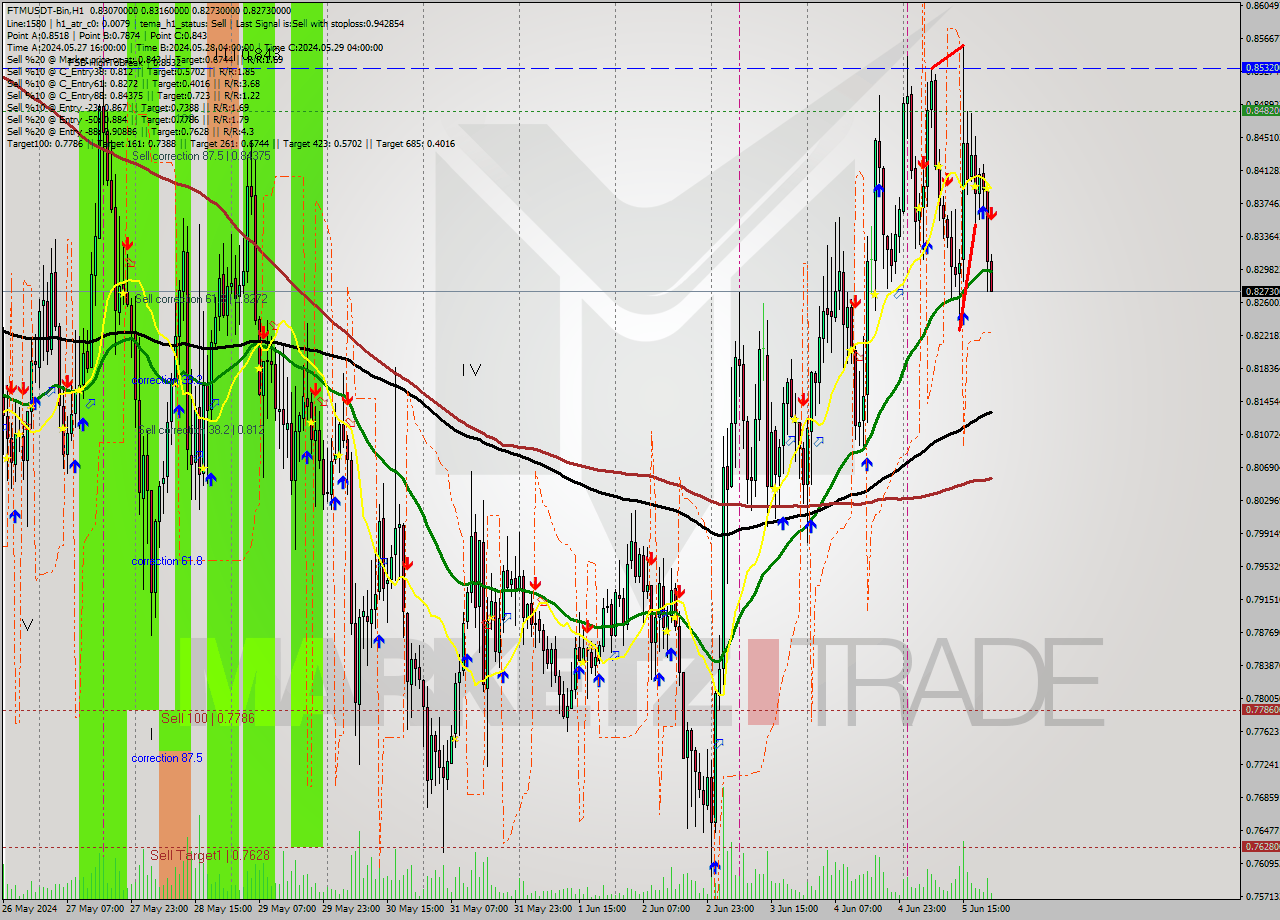Click the 0.81072 price axis value
This screenshot has height=920, width=1280.
1260,435
